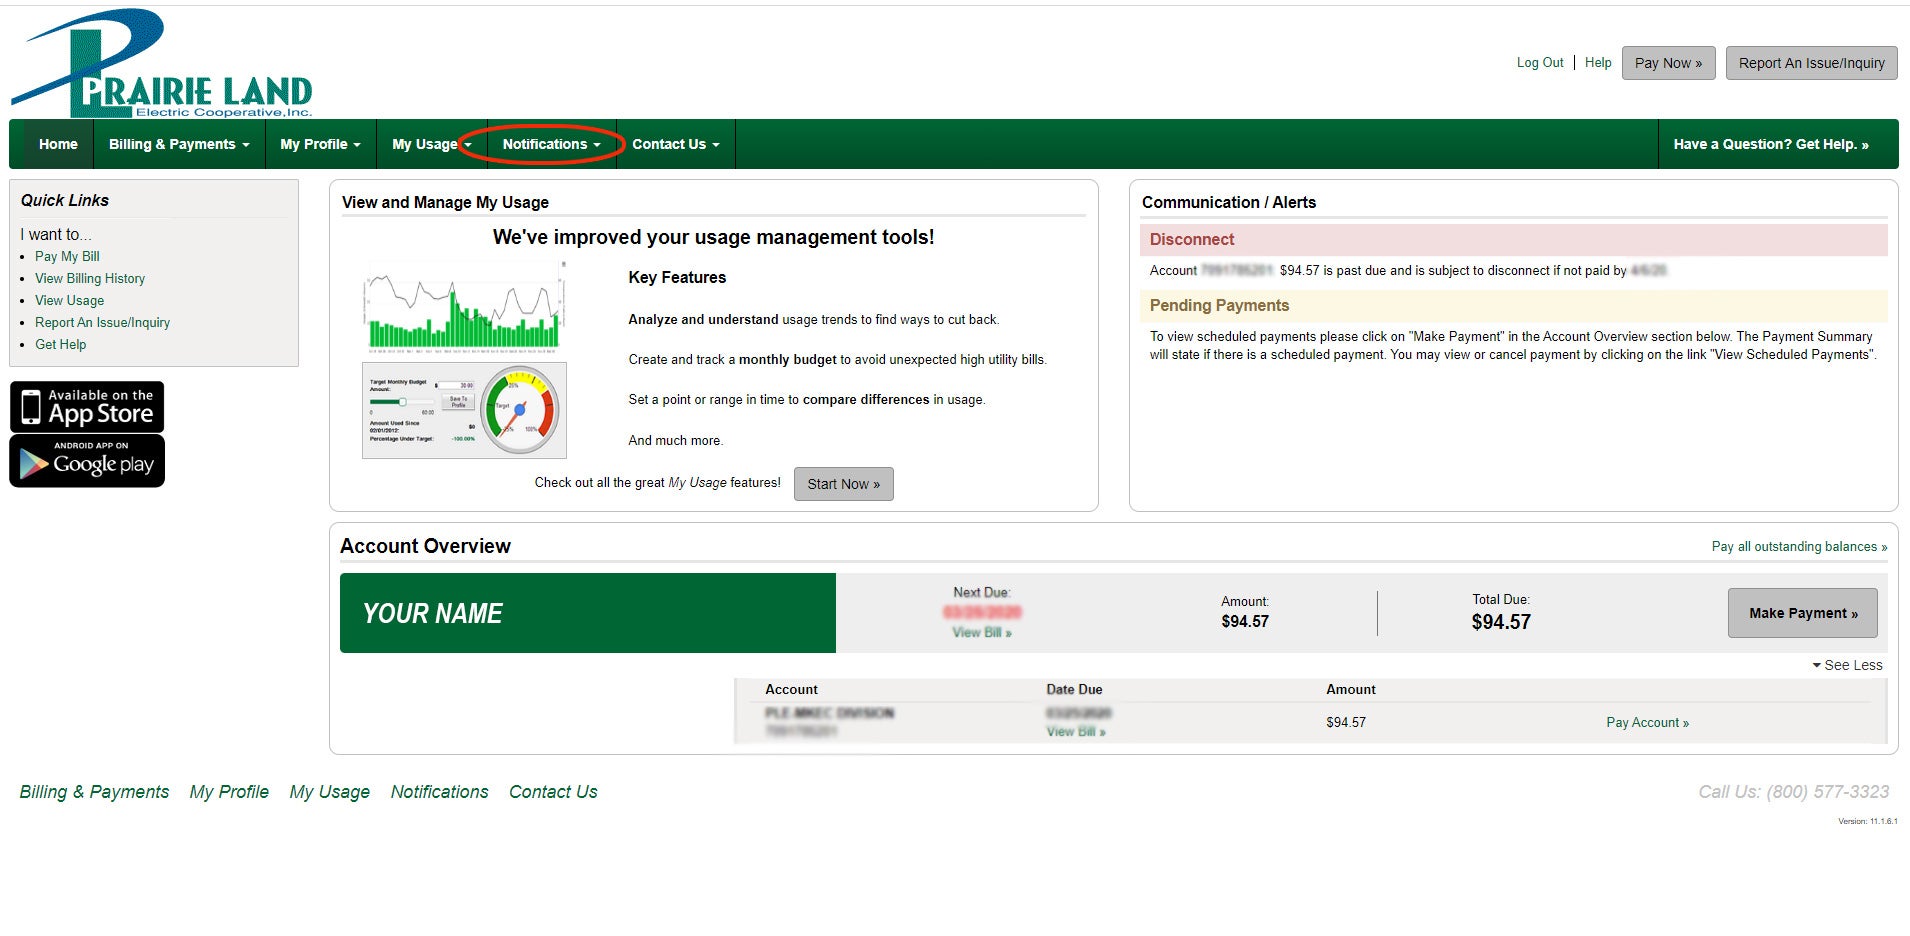
Task: Open the My Usage dropdown menu
Action: point(431,144)
